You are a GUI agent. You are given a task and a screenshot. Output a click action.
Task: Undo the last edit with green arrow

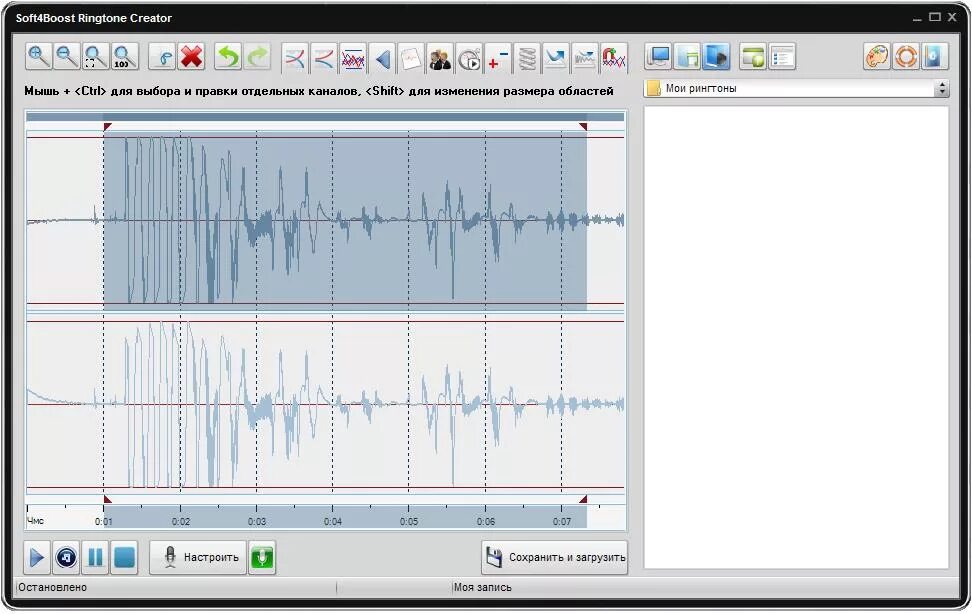point(228,56)
